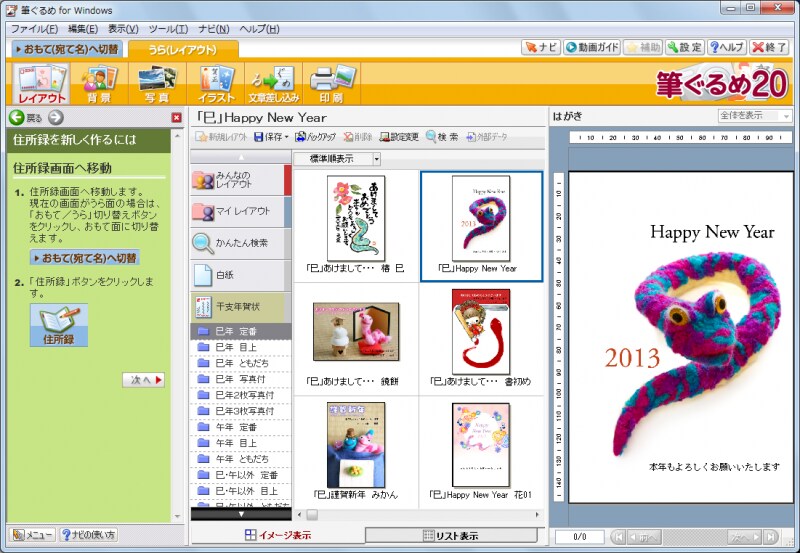800x553 pixels.
Task: Switch to リスト表示 list view
Action: pos(450,536)
